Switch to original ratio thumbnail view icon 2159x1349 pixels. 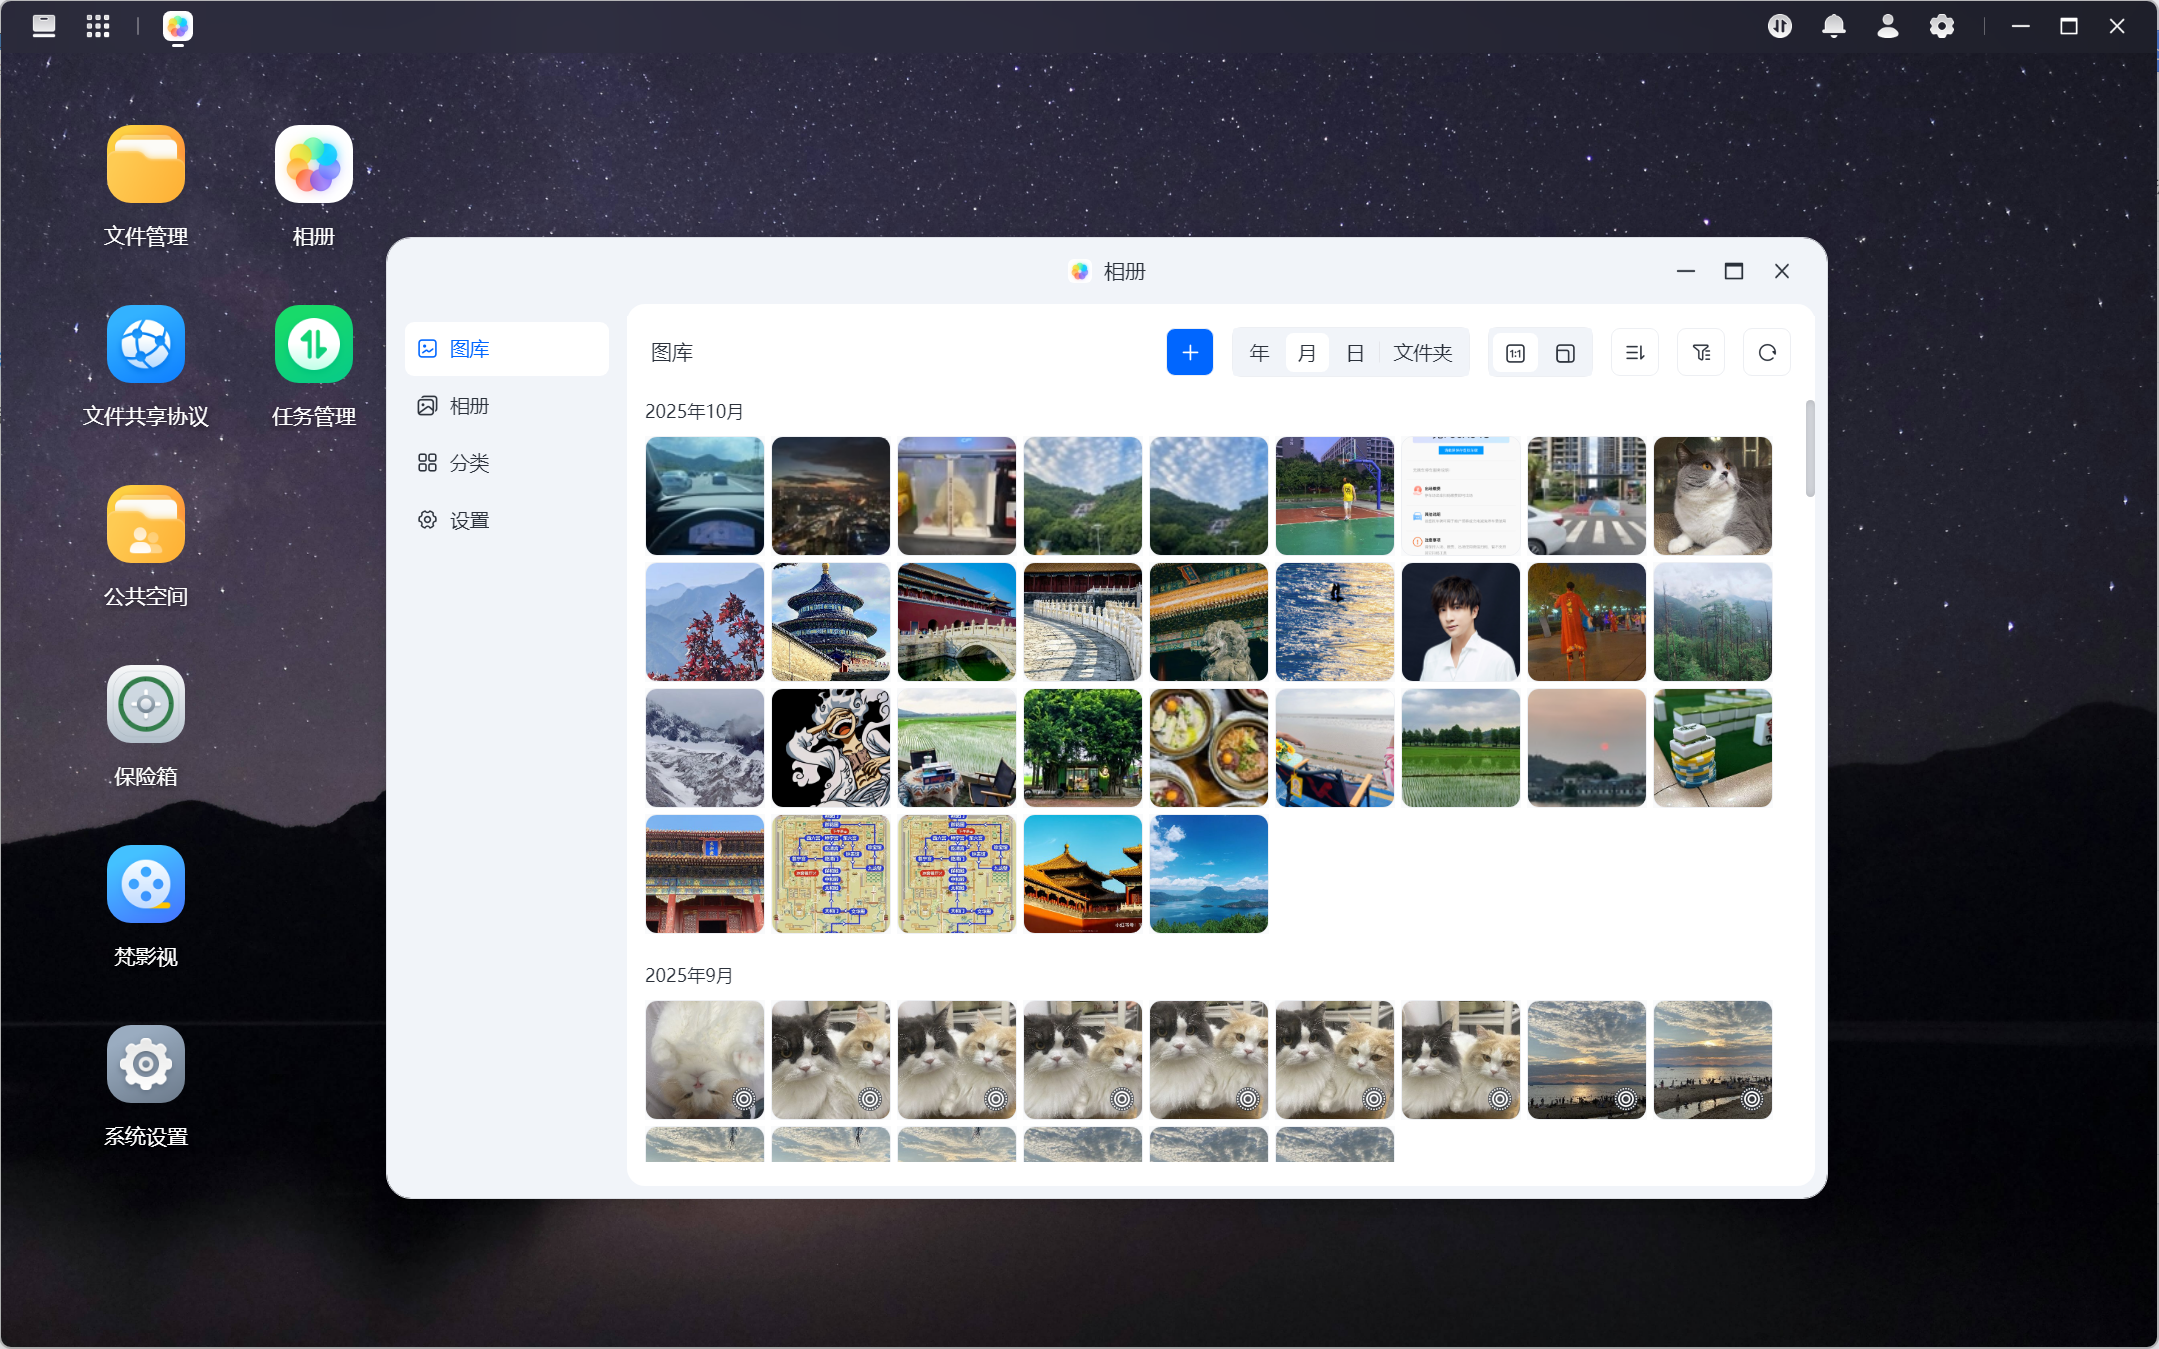[1565, 353]
